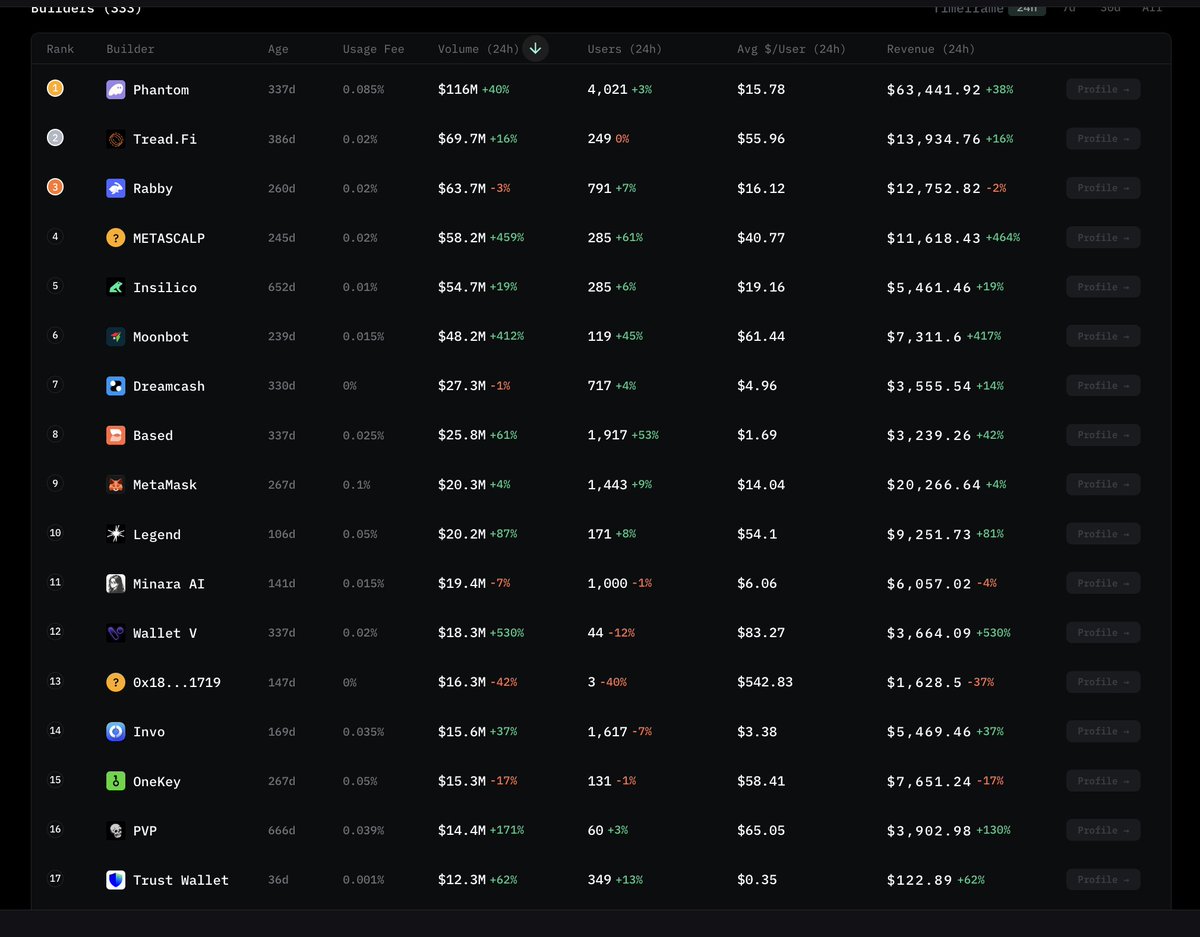This screenshot has width=1200, height=937.
Task: Open the Profile button for METASCALP
Action: [1103, 237]
